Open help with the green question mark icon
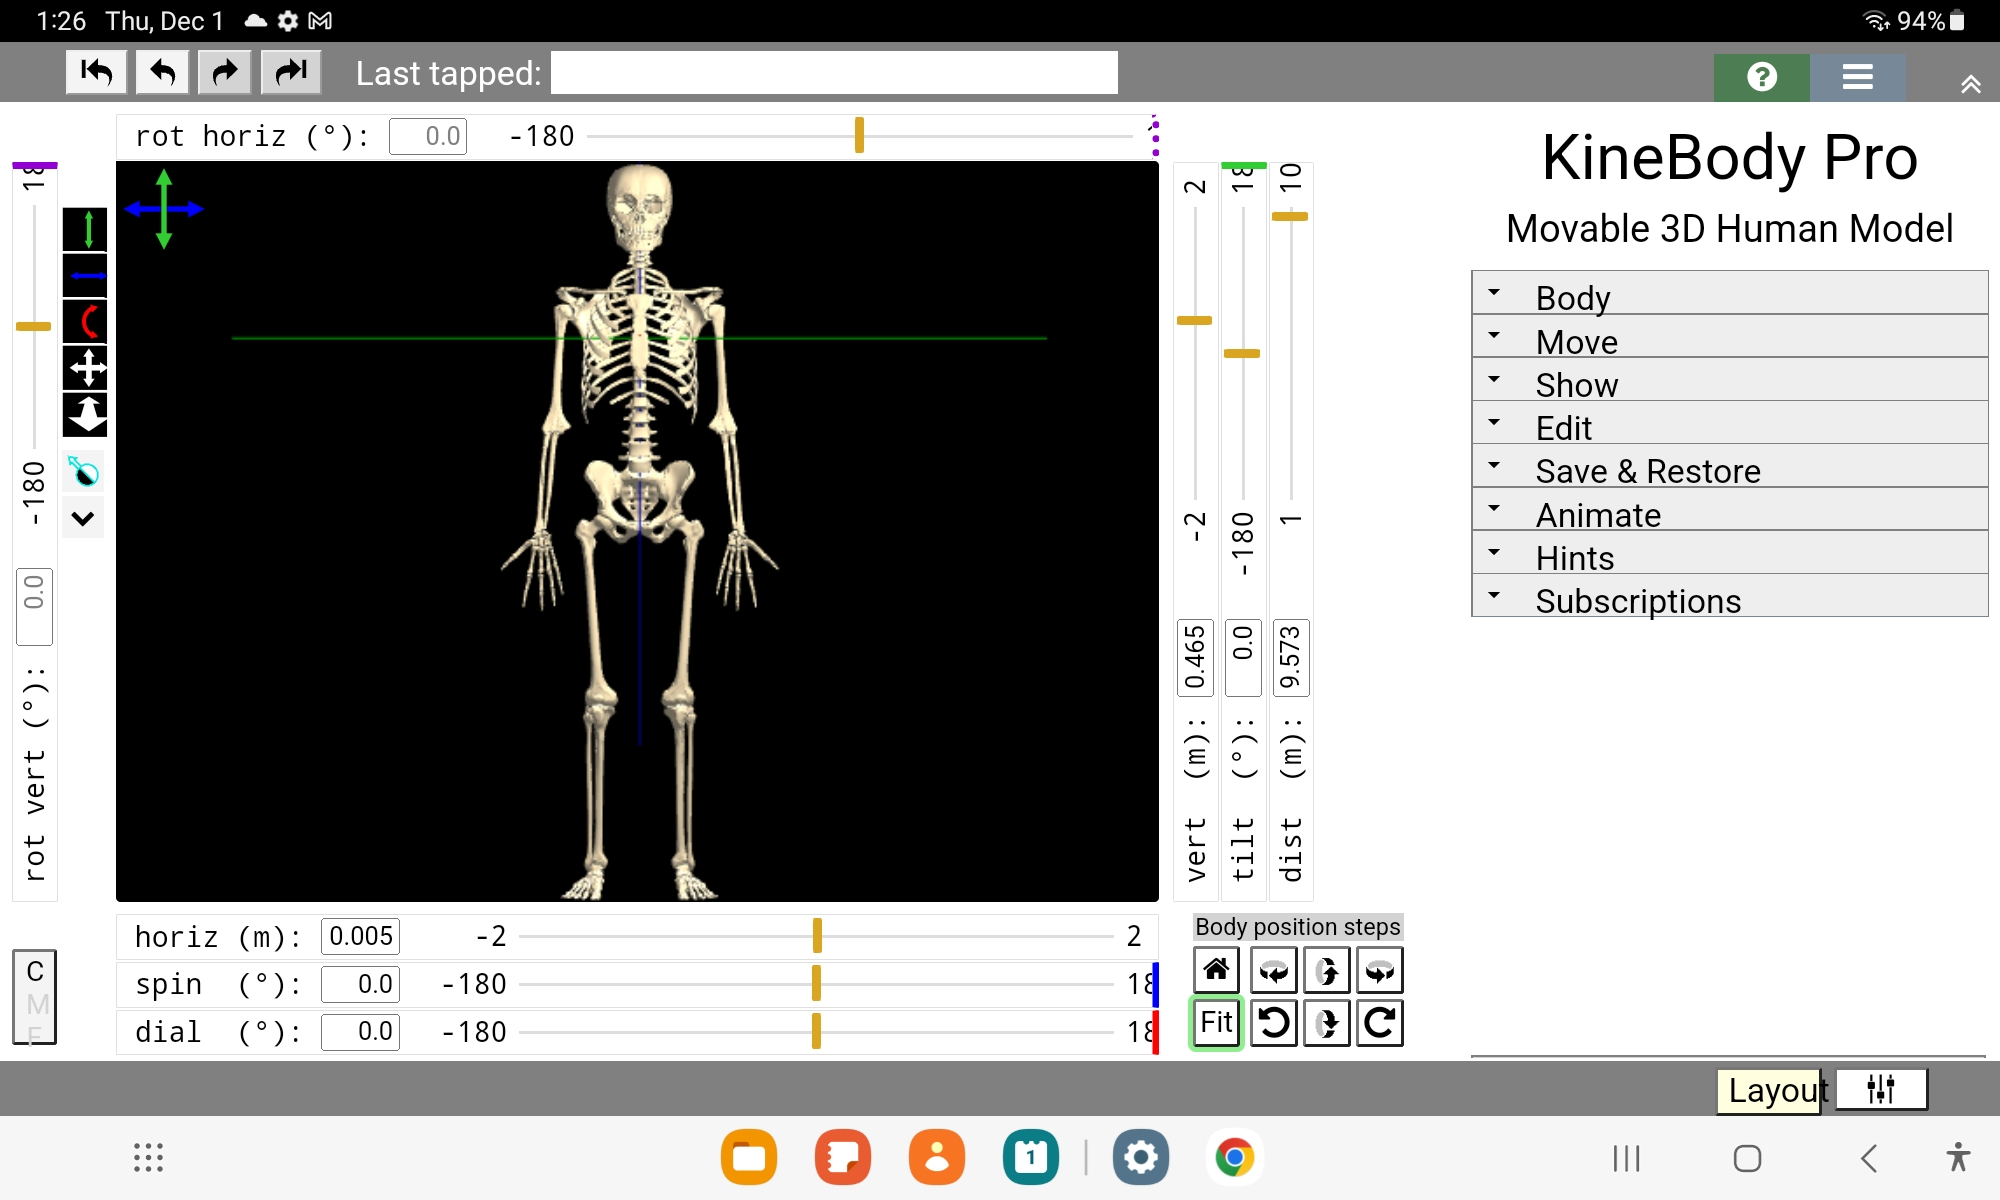 (x=1762, y=77)
